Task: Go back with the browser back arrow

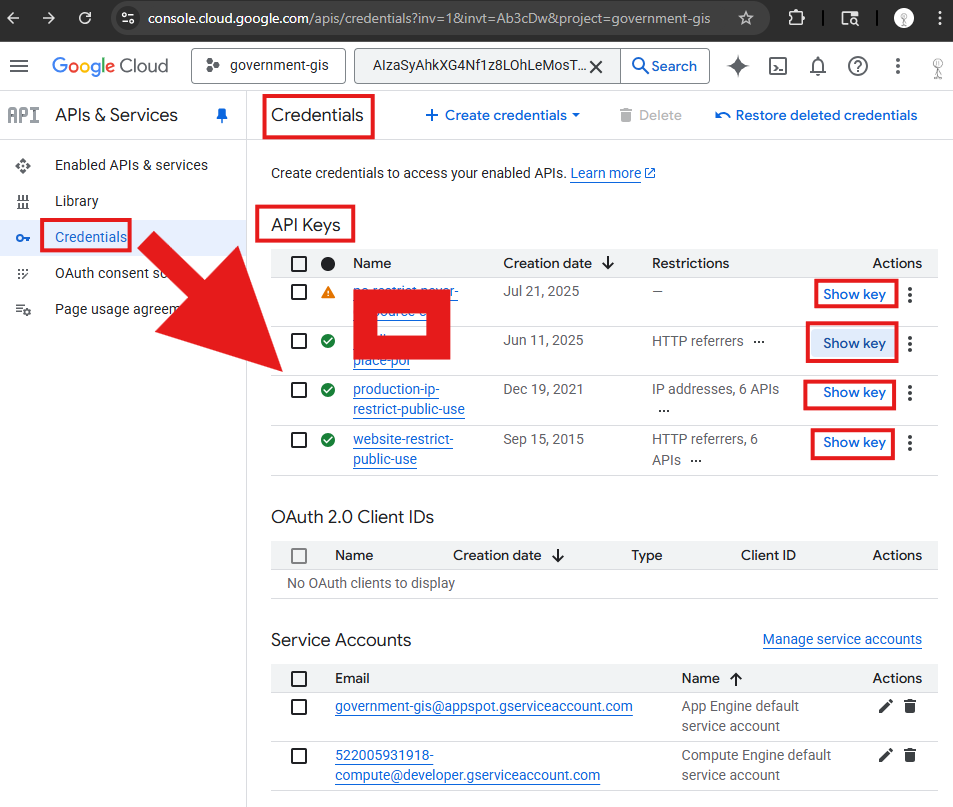Action: [13, 18]
